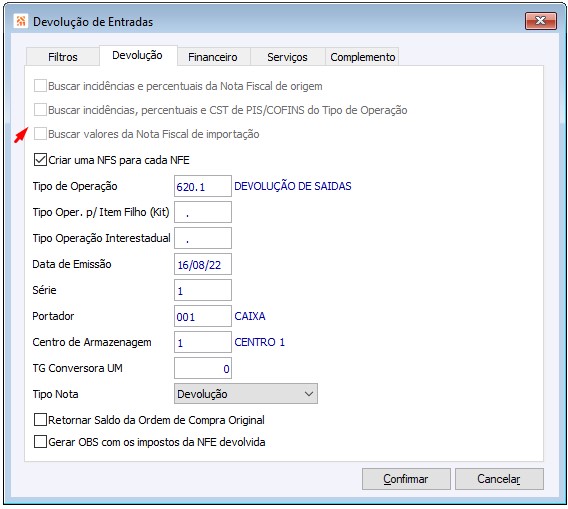Image resolution: width=568 pixels, height=509 pixels.
Task: Click the Portador field showing 001
Action: pos(203,316)
